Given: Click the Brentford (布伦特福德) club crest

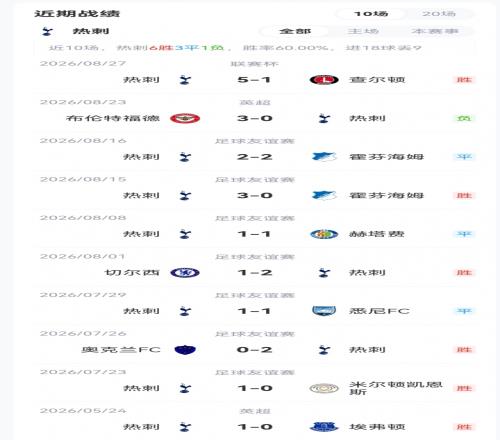Looking at the screenshot, I should [x=185, y=118].
